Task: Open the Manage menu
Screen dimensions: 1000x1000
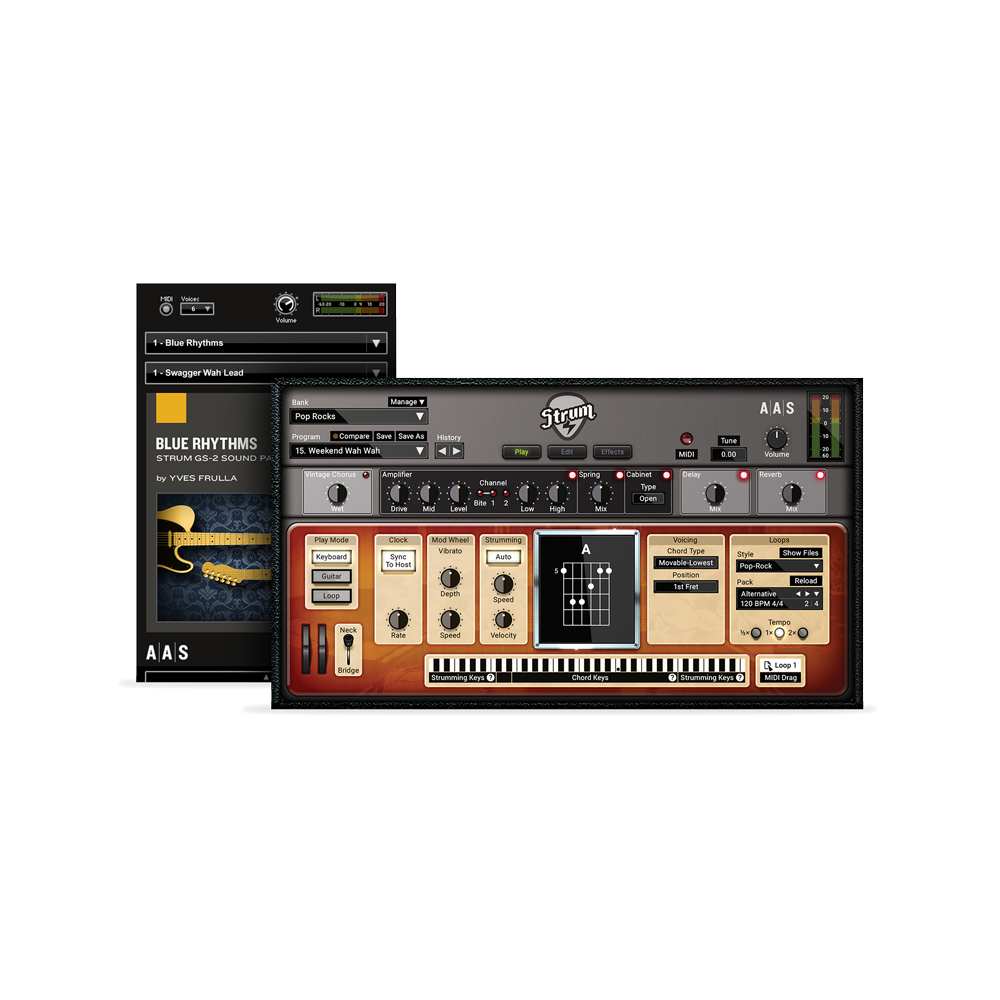Action: coord(409,401)
